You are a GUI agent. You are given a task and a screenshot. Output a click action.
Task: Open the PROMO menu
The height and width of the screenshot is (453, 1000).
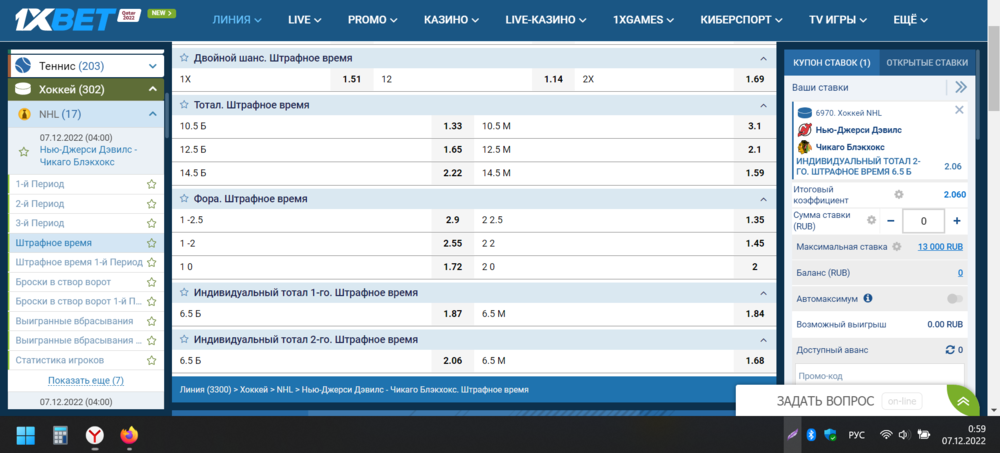(x=372, y=20)
